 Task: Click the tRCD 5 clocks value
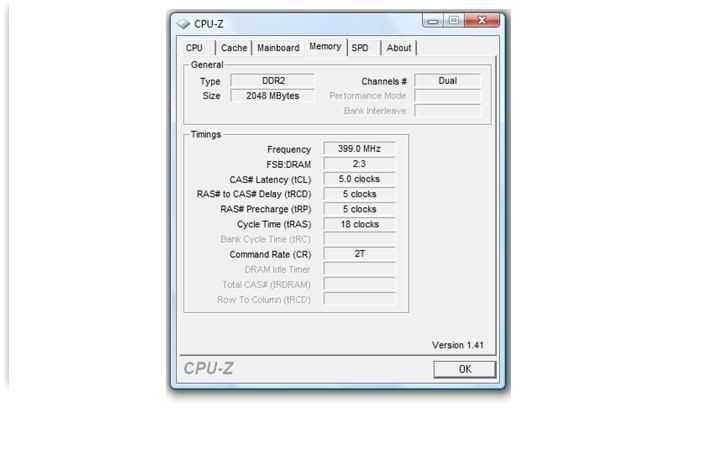(x=359, y=194)
